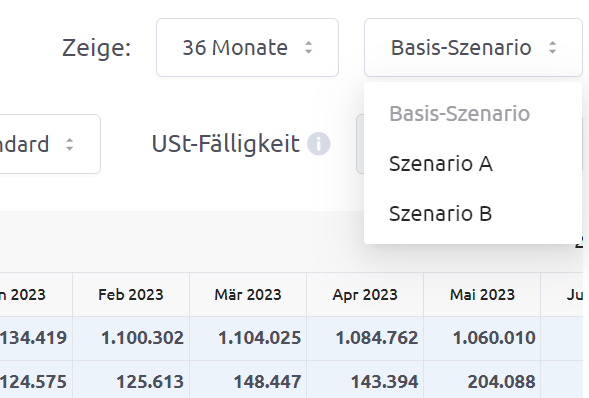Select the cell showing 204.088

[482, 380]
